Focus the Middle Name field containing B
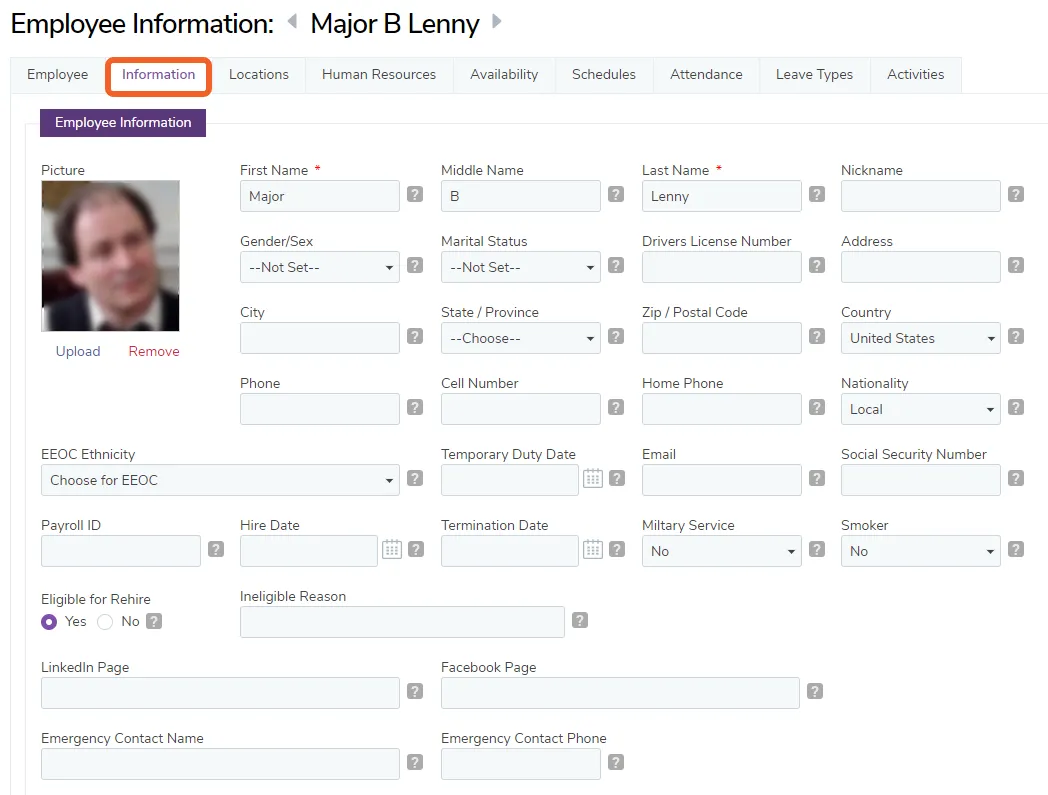Screen dimensions: 1048x795 521,197
